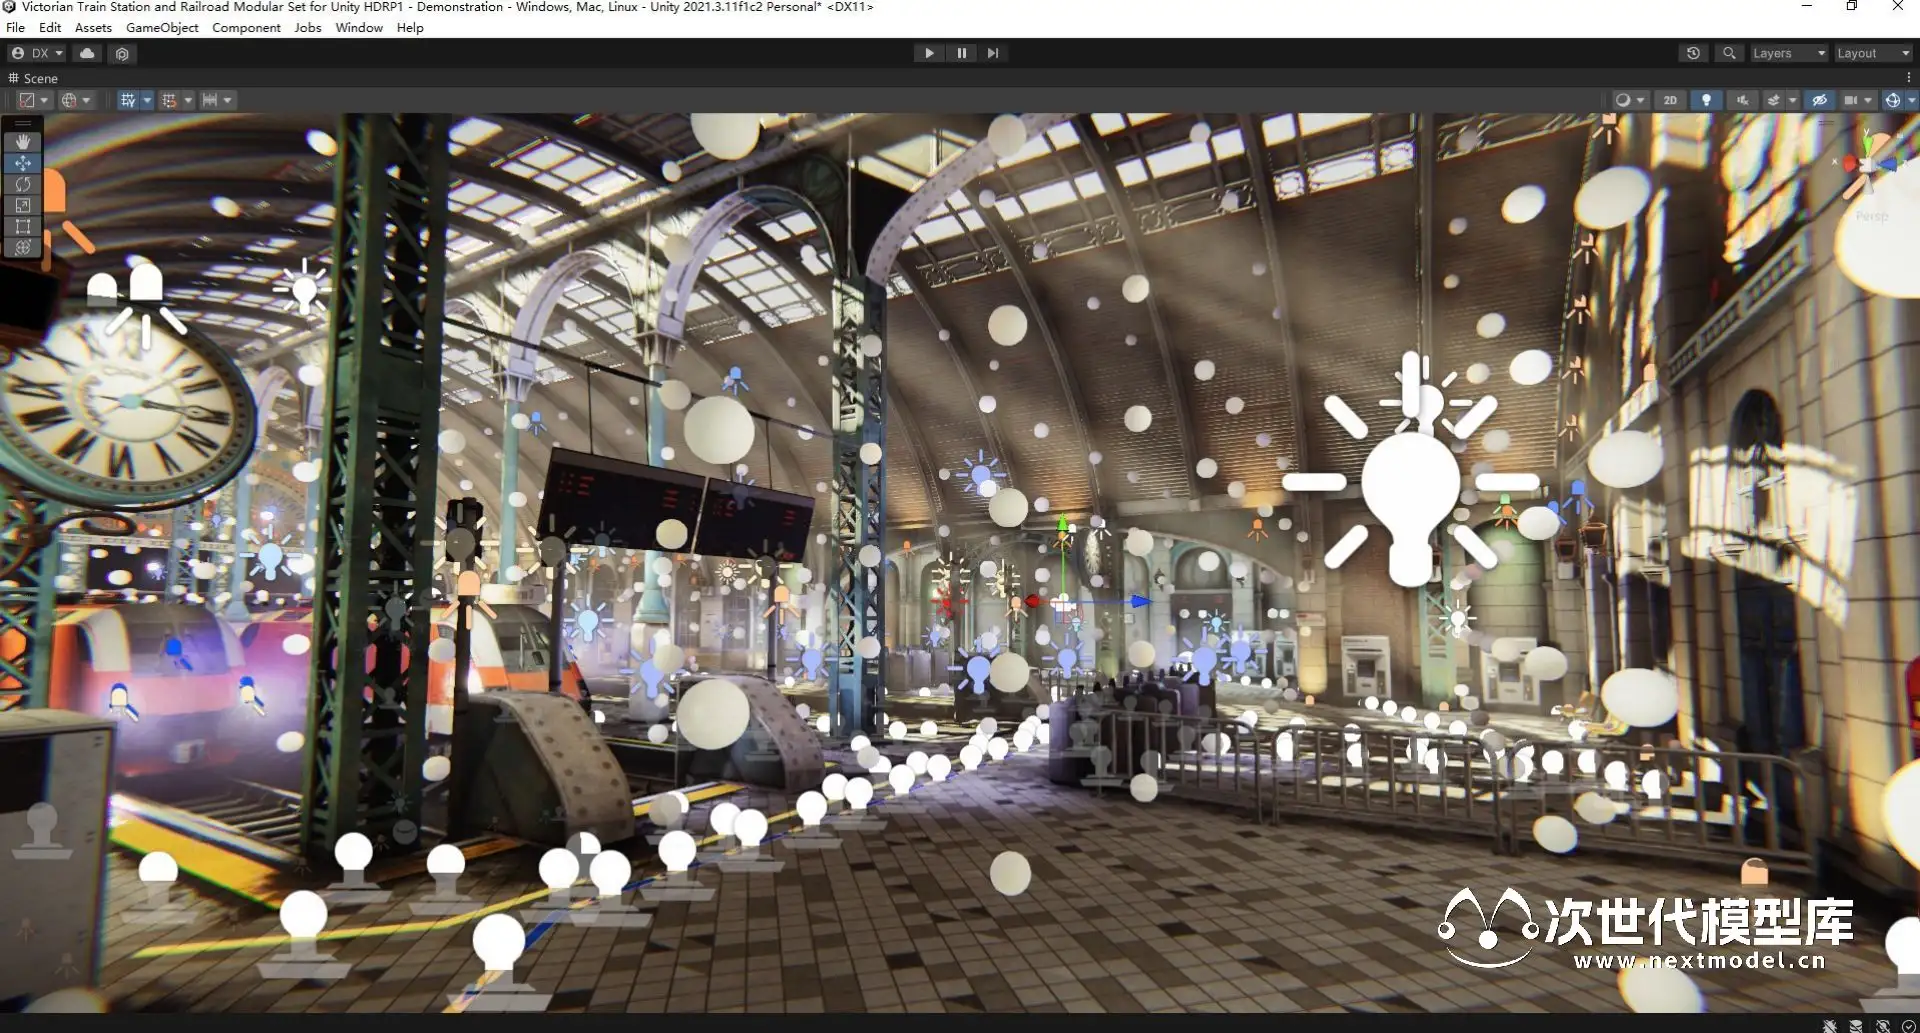
Task: Click the red X-axis cone on the orientation gizmo
Action: 1850,163
